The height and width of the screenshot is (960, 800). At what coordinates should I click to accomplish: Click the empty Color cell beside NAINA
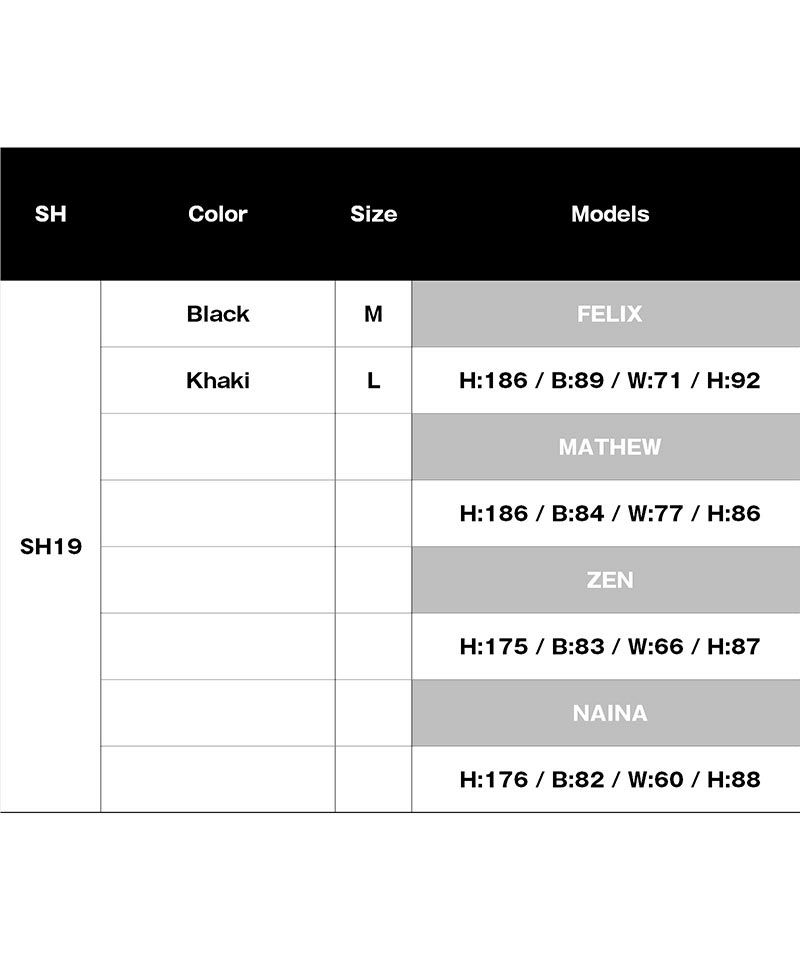point(217,713)
